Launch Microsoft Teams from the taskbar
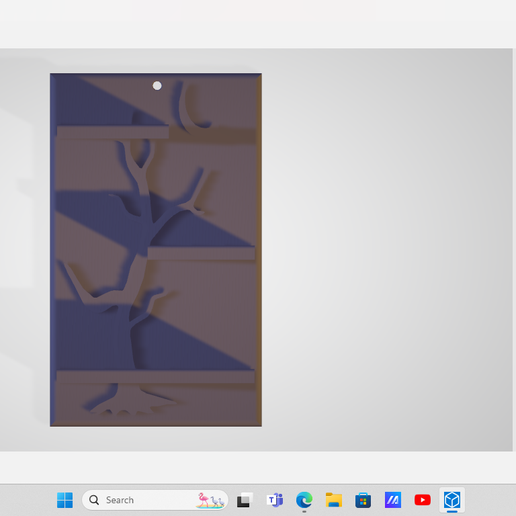Screen dimensions: 516x516 pos(275,500)
